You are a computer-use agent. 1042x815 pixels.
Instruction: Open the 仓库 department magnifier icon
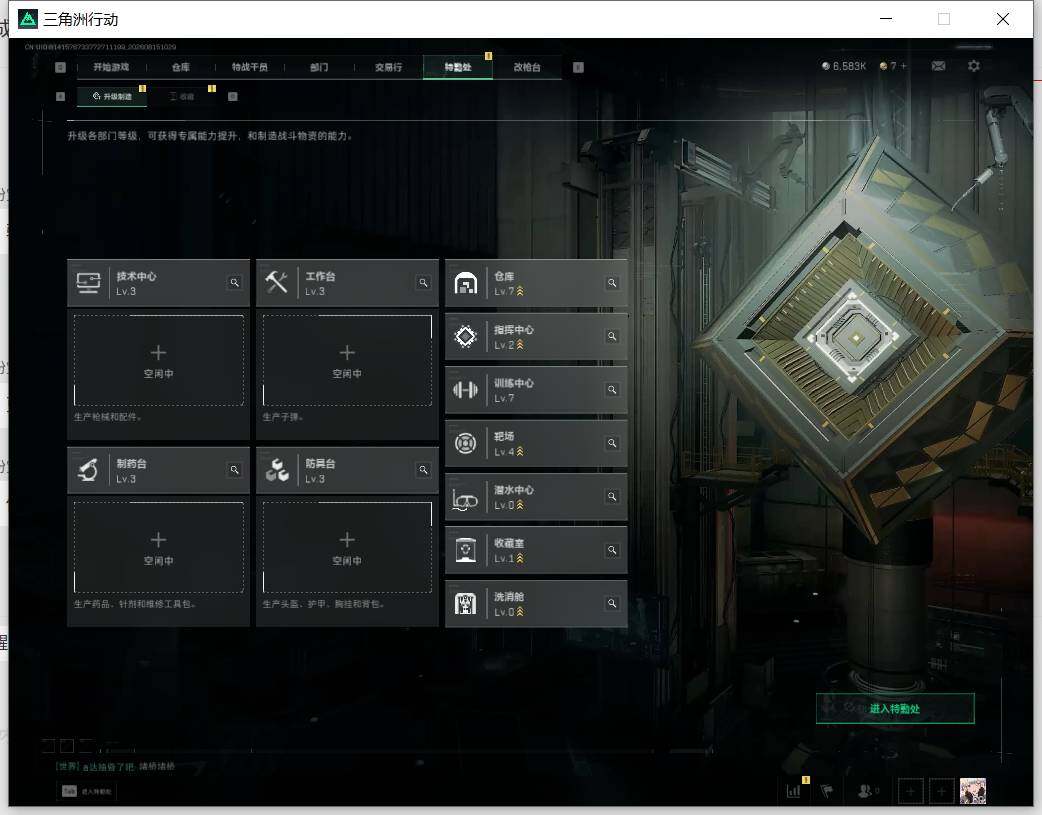pyautogui.click(x=612, y=283)
